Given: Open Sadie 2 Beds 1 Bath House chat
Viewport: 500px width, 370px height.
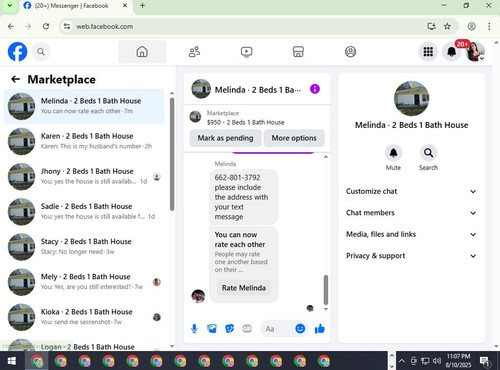Looking at the screenshot, I should coord(84,211).
